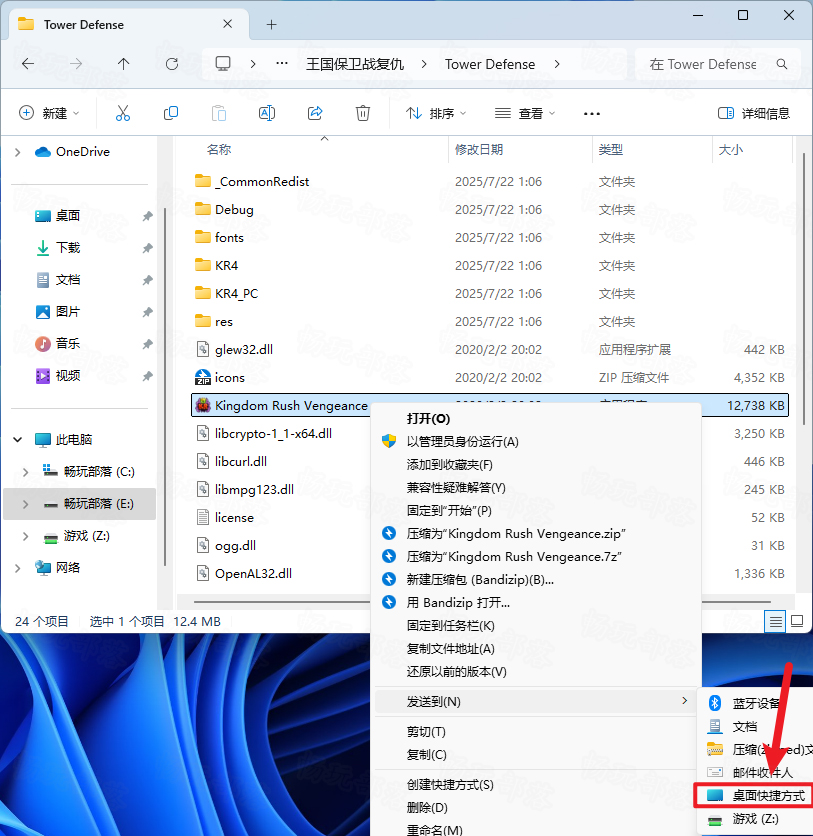Refresh the current folder view
The height and width of the screenshot is (836, 813).
(x=172, y=64)
